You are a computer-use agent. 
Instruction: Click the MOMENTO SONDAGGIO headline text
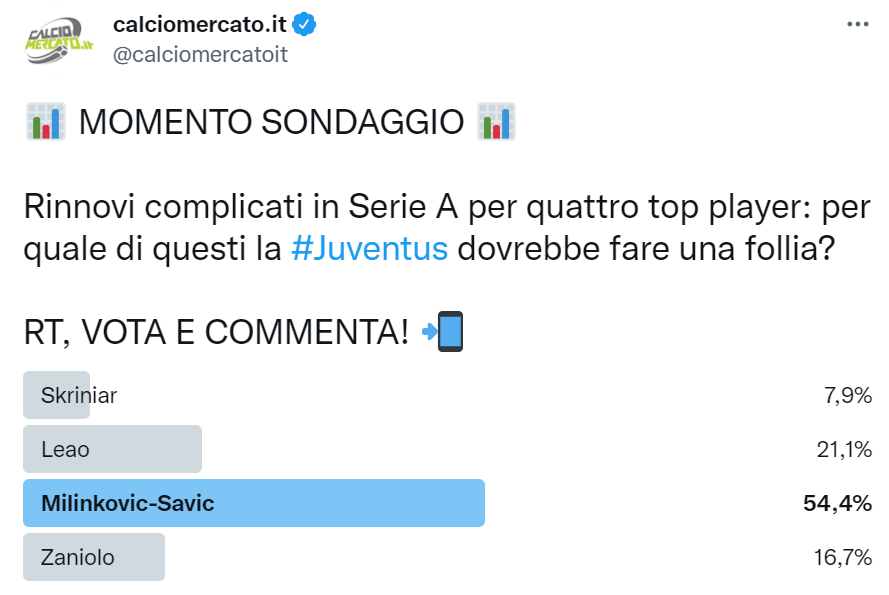270,123
